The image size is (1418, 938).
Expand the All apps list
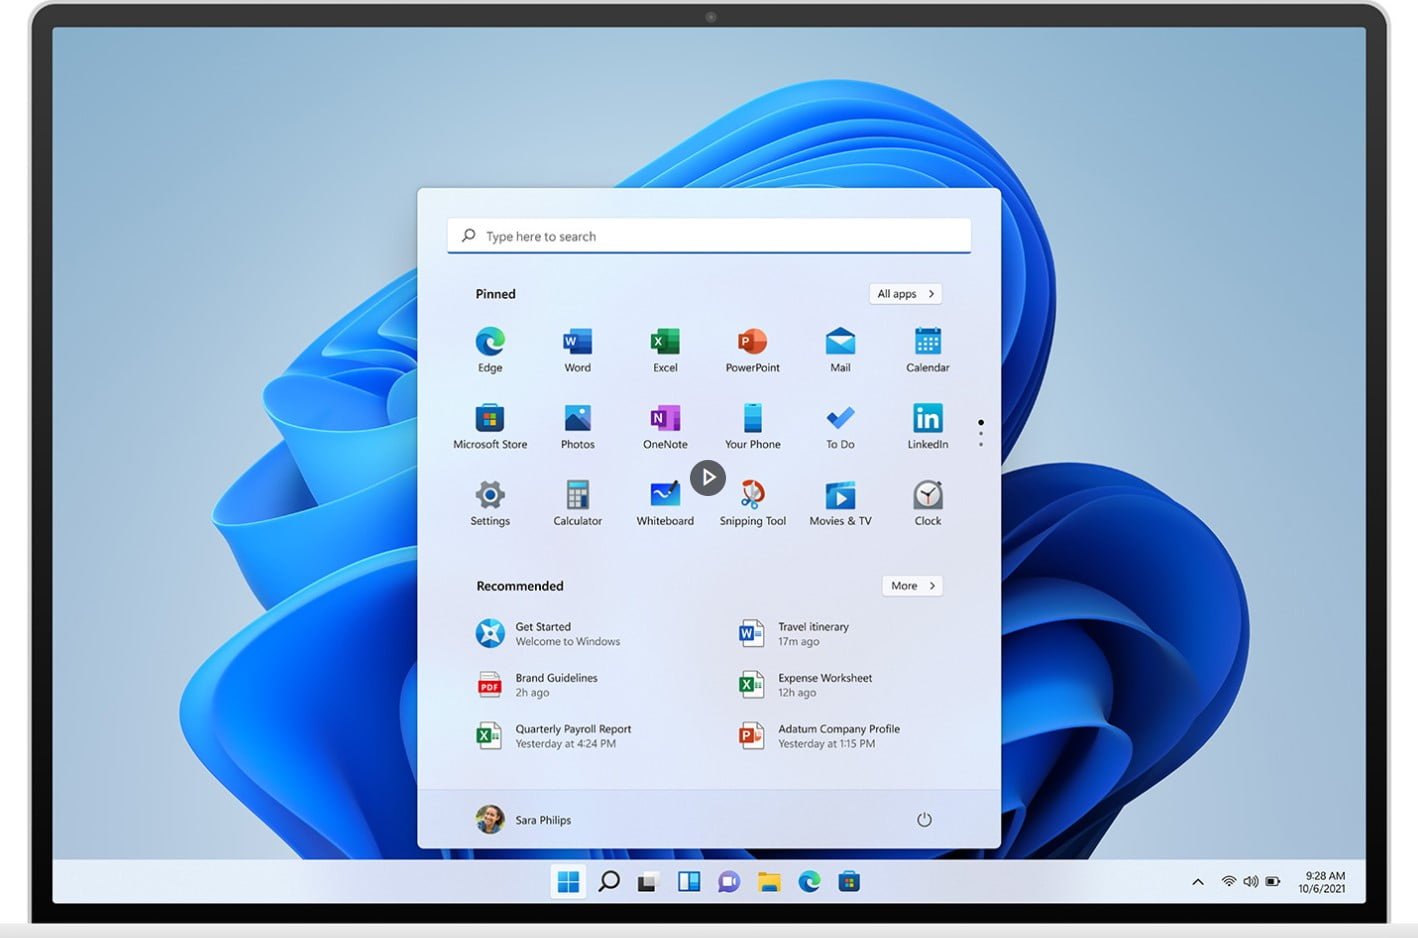pyautogui.click(x=906, y=294)
